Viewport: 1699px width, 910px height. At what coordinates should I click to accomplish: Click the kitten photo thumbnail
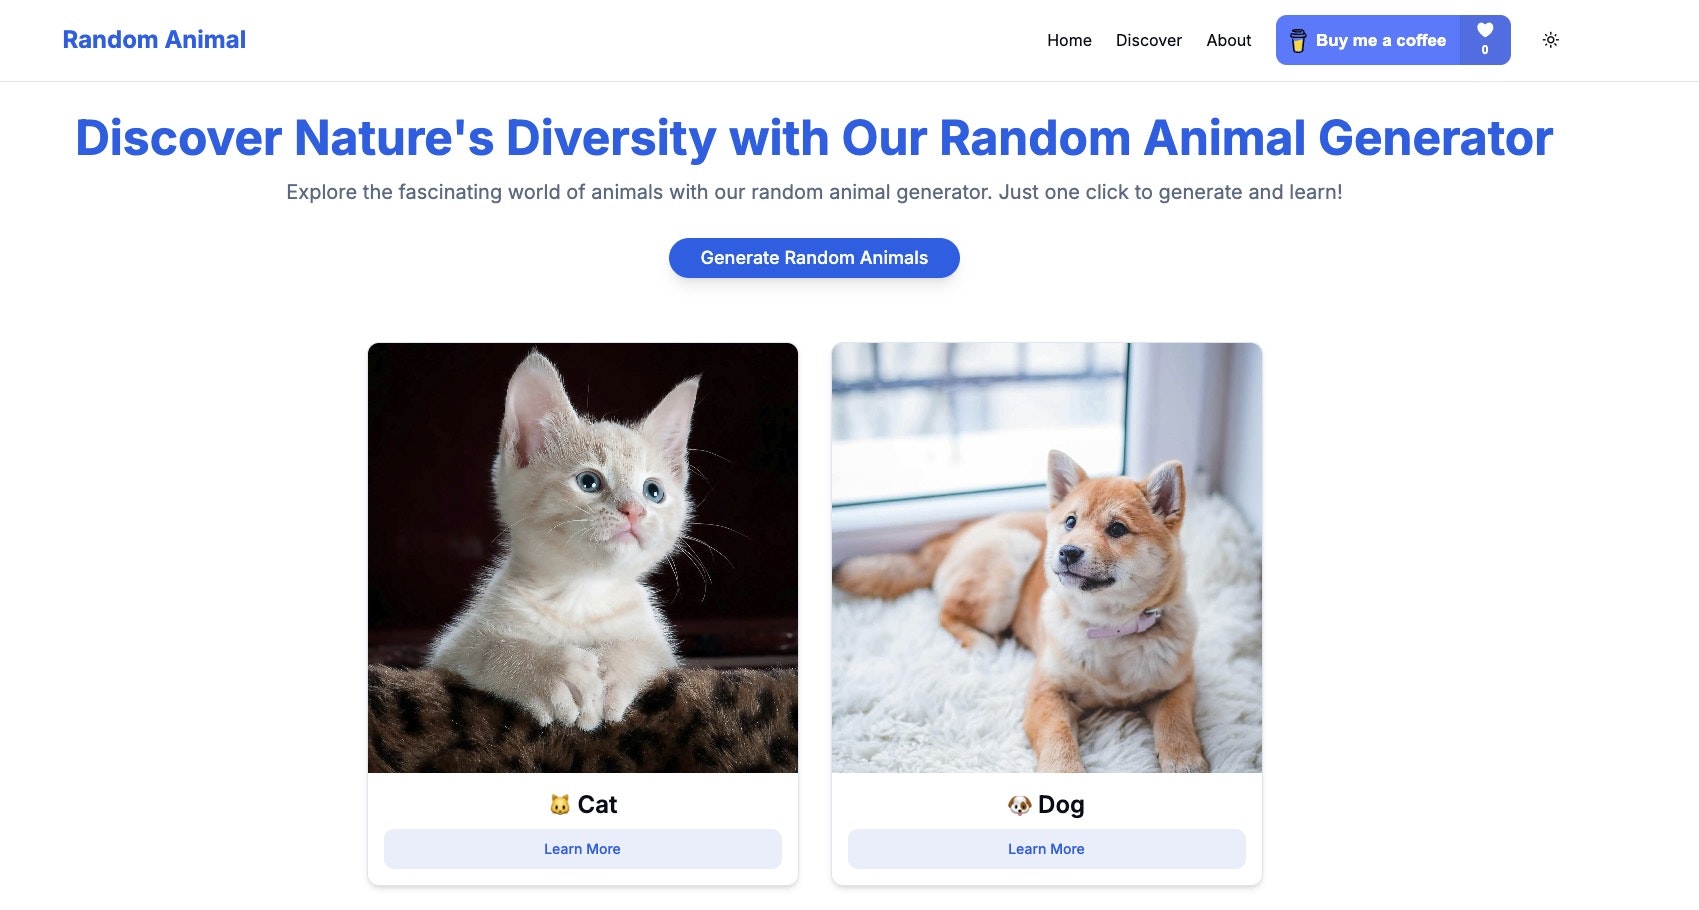click(582, 557)
